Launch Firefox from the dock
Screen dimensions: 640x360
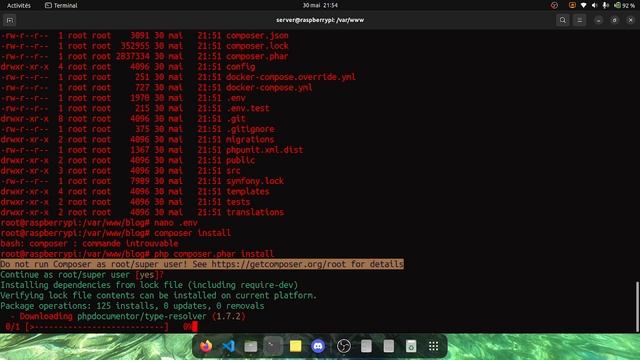pos(206,346)
